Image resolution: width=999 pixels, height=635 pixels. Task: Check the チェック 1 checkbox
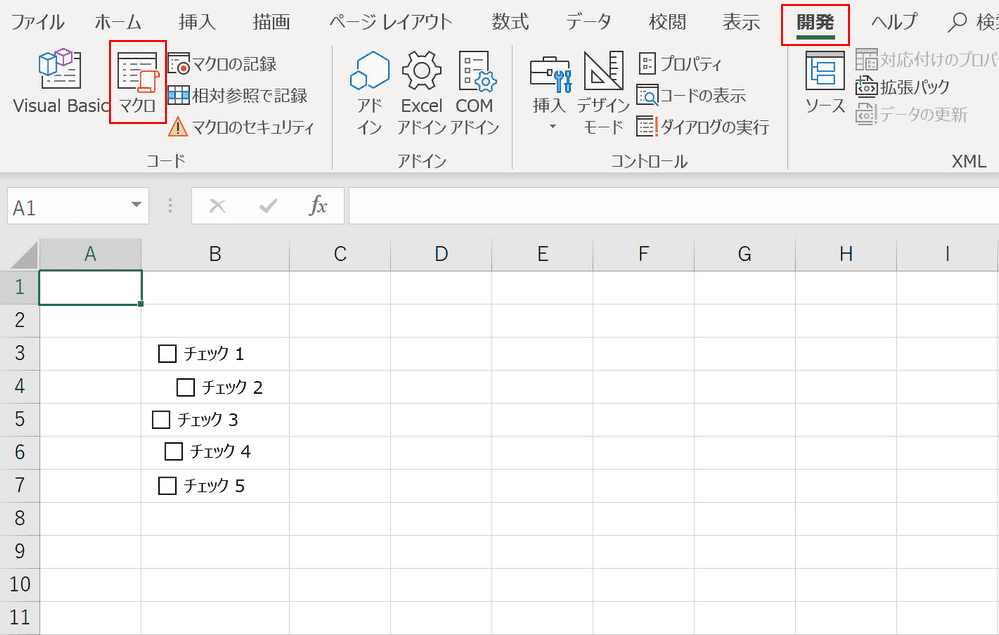[167, 353]
